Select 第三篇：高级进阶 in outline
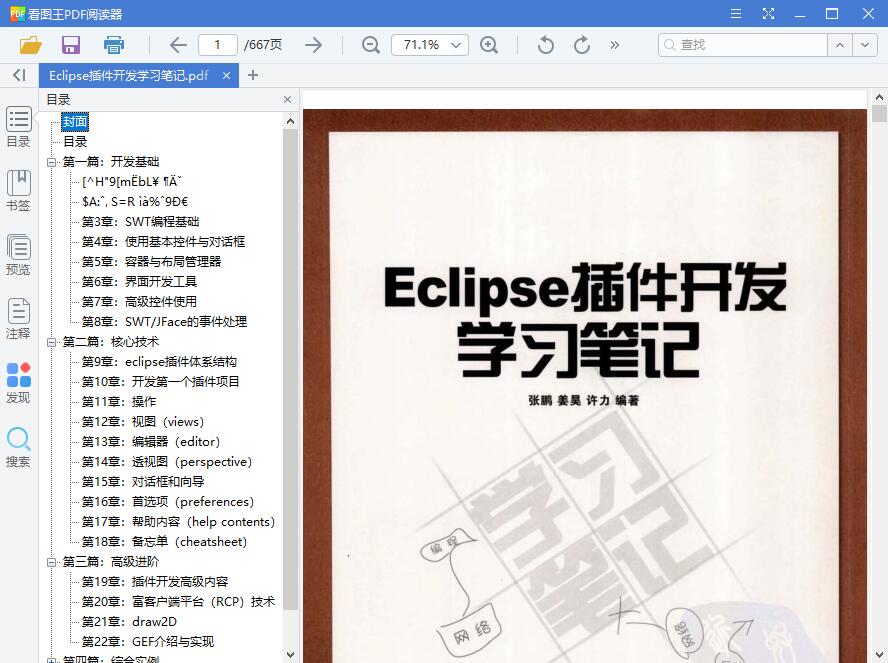Screen dimensions: 888x663 pyautogui.click(x=111, y=562)
